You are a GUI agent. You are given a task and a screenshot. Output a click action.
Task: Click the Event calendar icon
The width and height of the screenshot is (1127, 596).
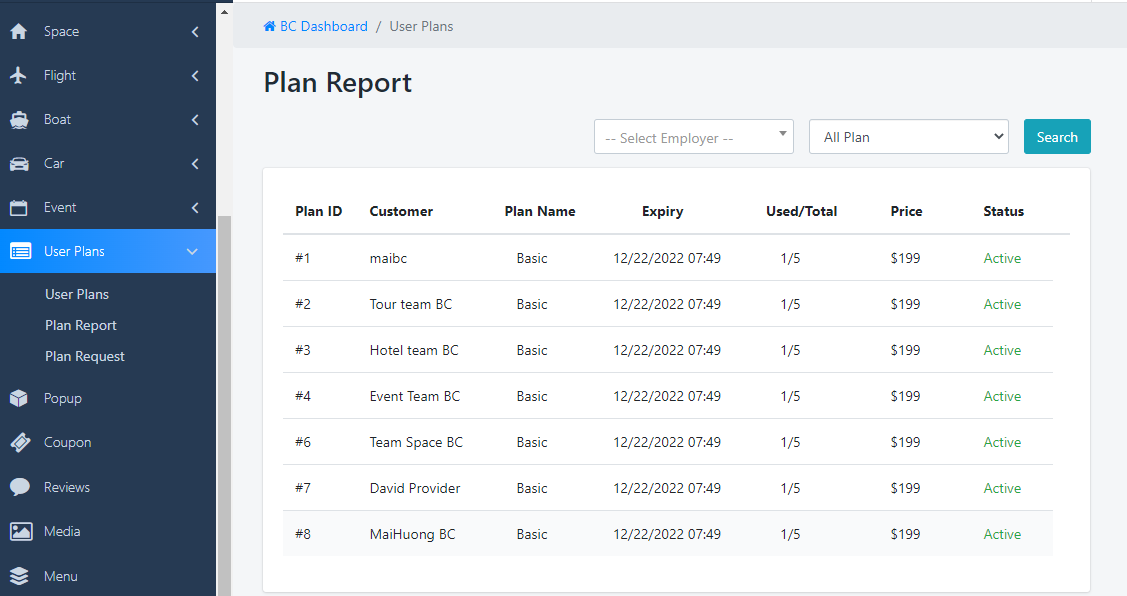(x=19, y=208)
